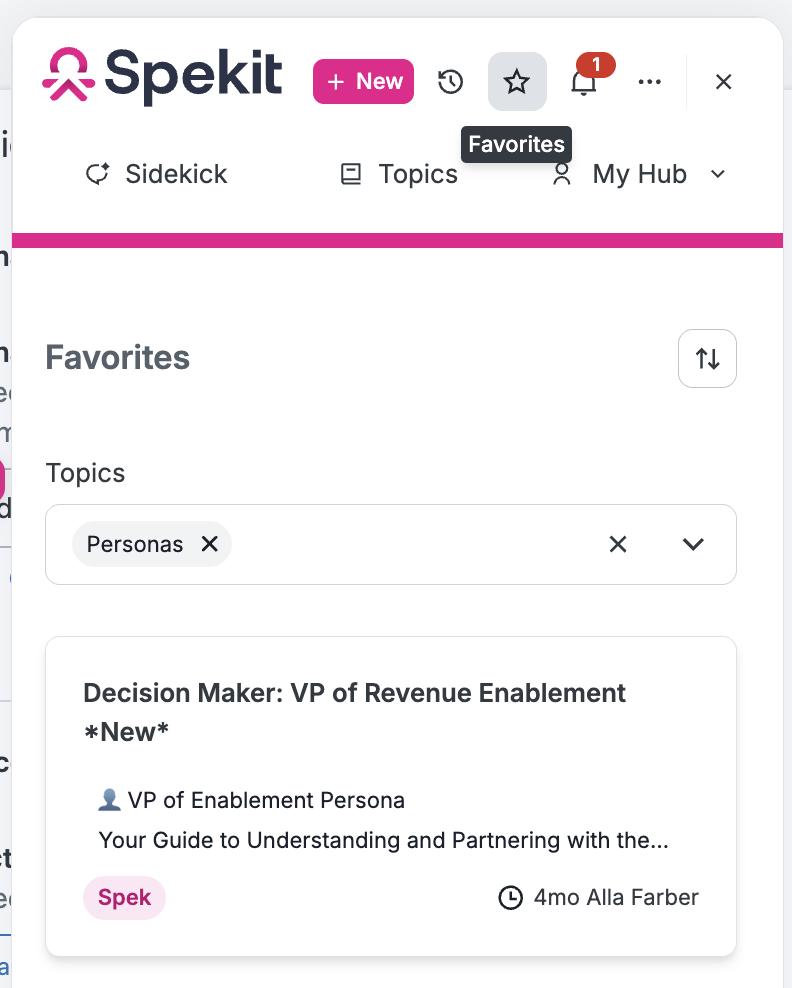Click inside the Topics filter field

coord(391,544)
